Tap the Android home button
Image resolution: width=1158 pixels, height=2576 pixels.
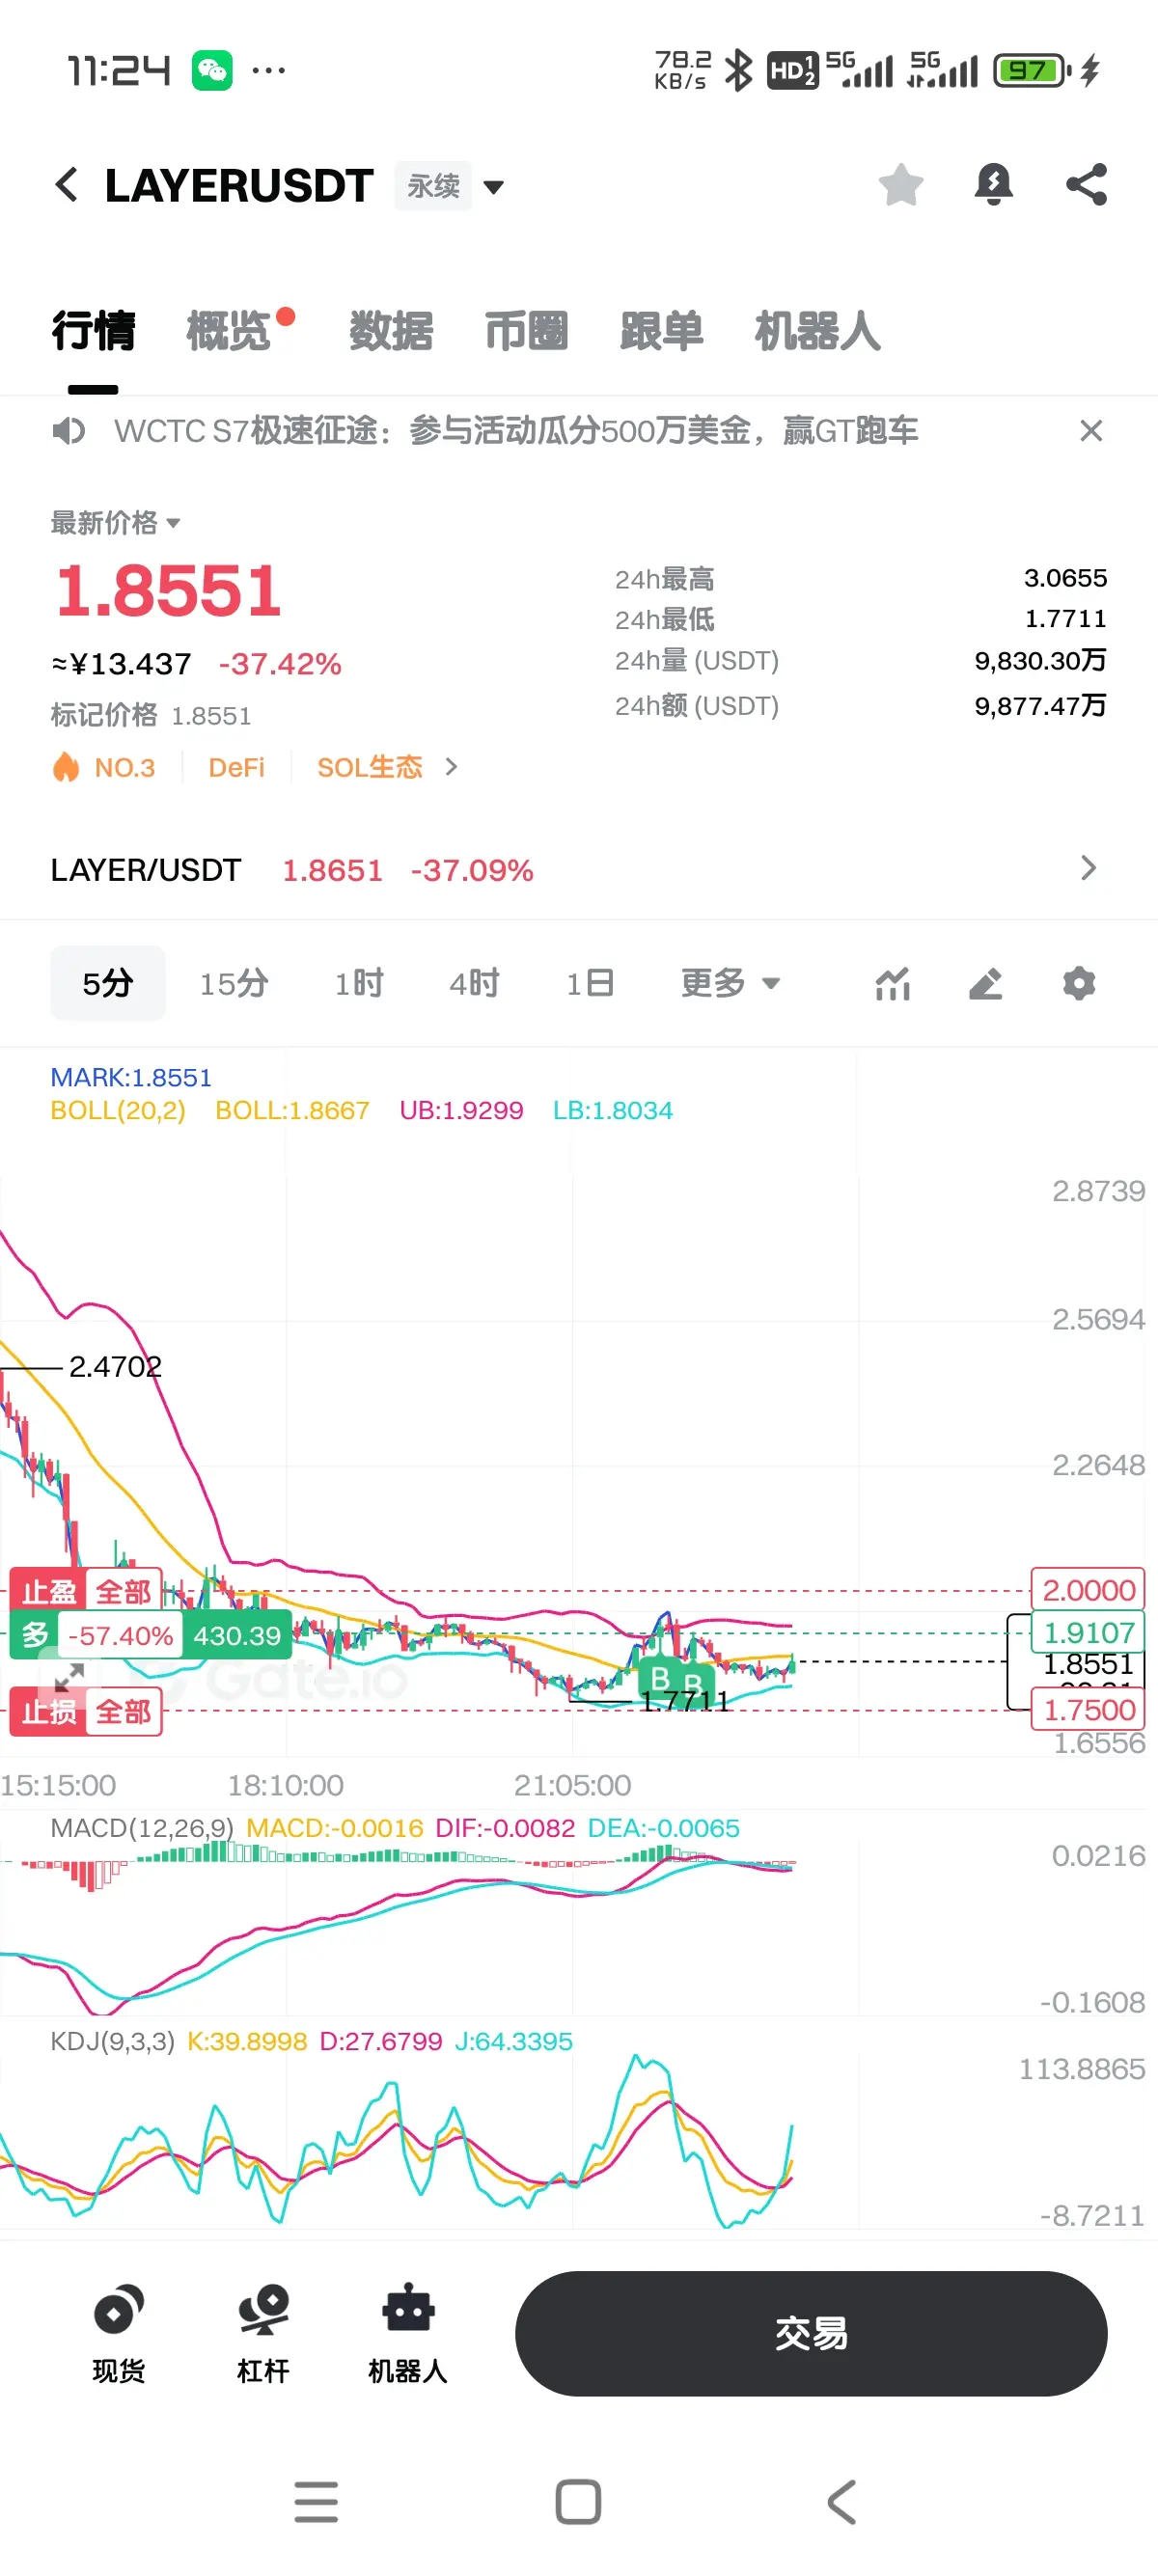(x=578, y=2502)
